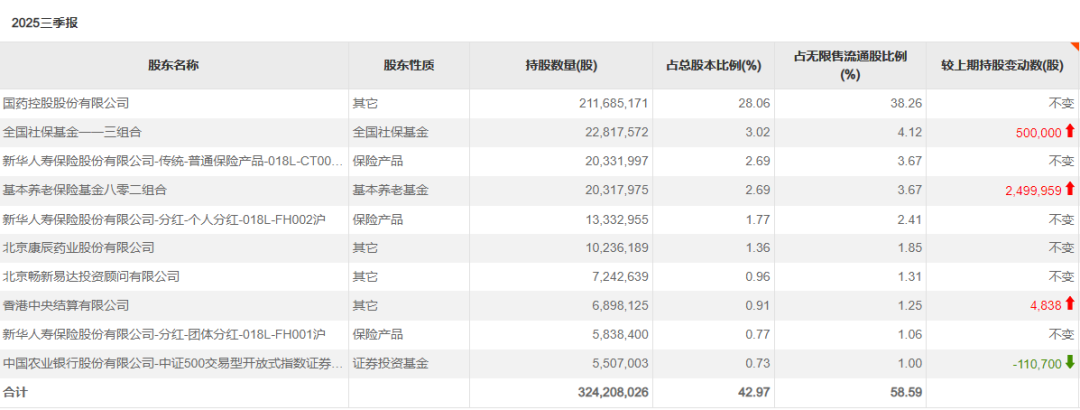
Task: Click total holdings 324,208,026
Action: tap(613, 392)
